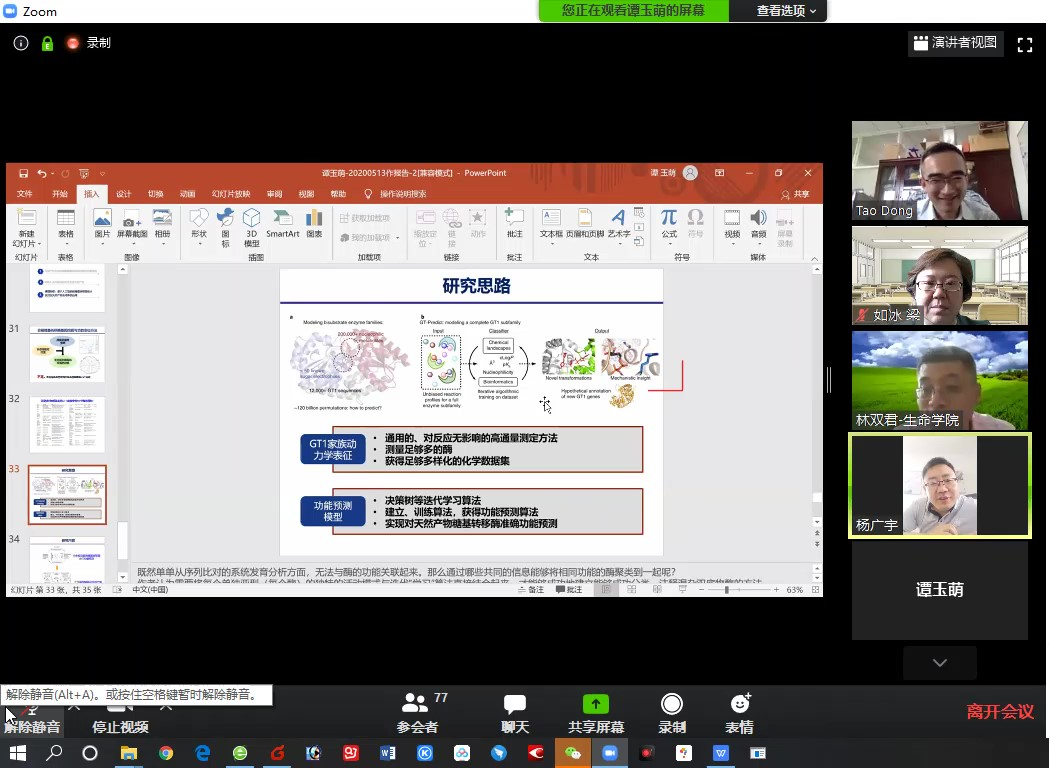Enter full screen mode icon
This screenshot has height=769, width=1049.
(x=1024, y=44)
